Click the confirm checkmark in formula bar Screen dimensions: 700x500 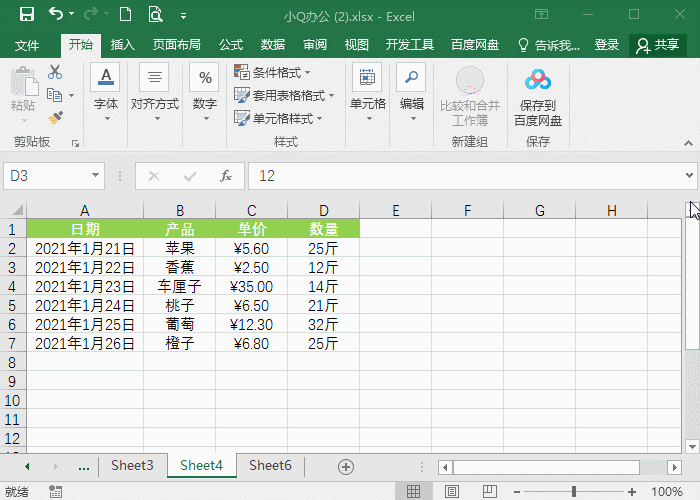click(x=190, y=176)
